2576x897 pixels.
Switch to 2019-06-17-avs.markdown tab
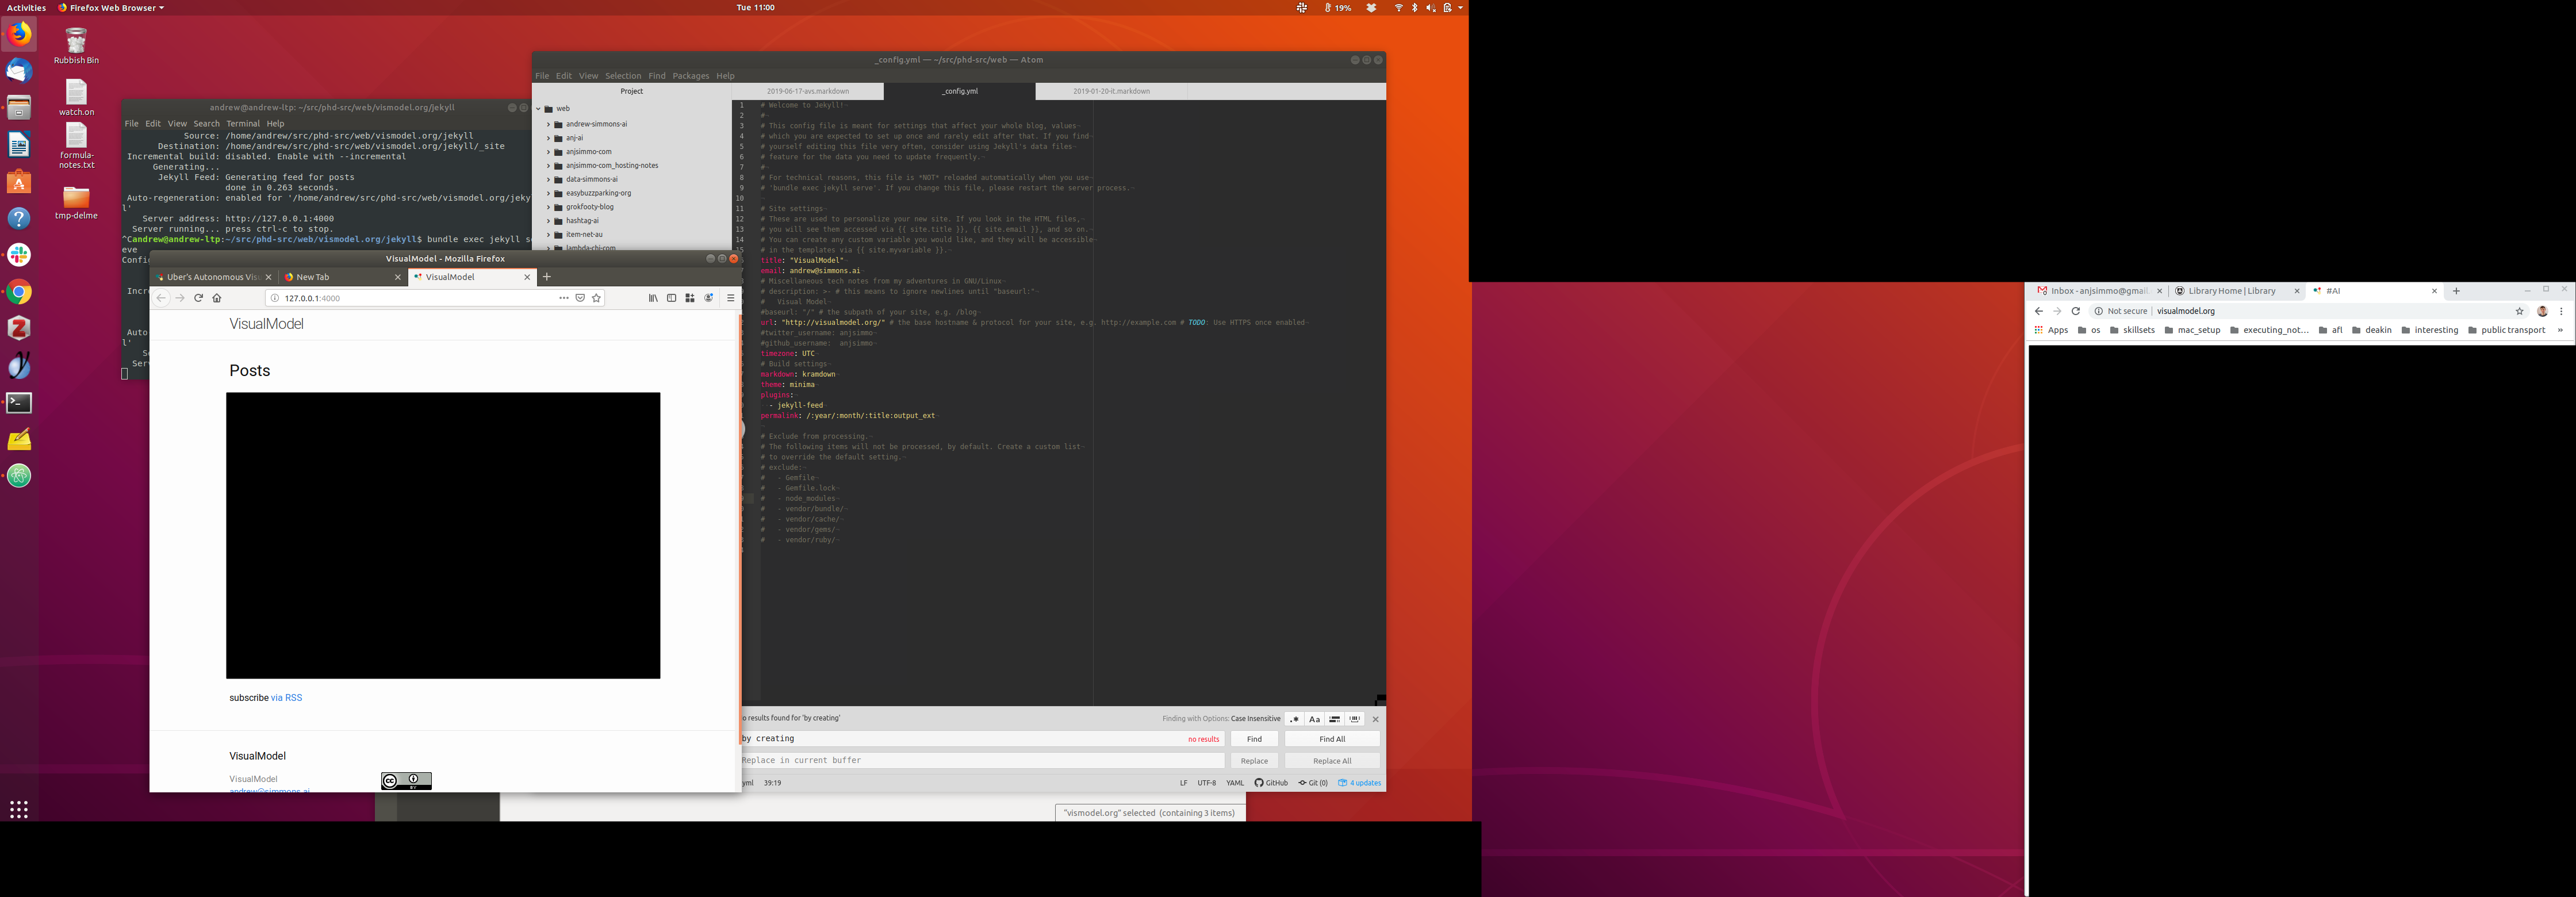pos(808,91)
